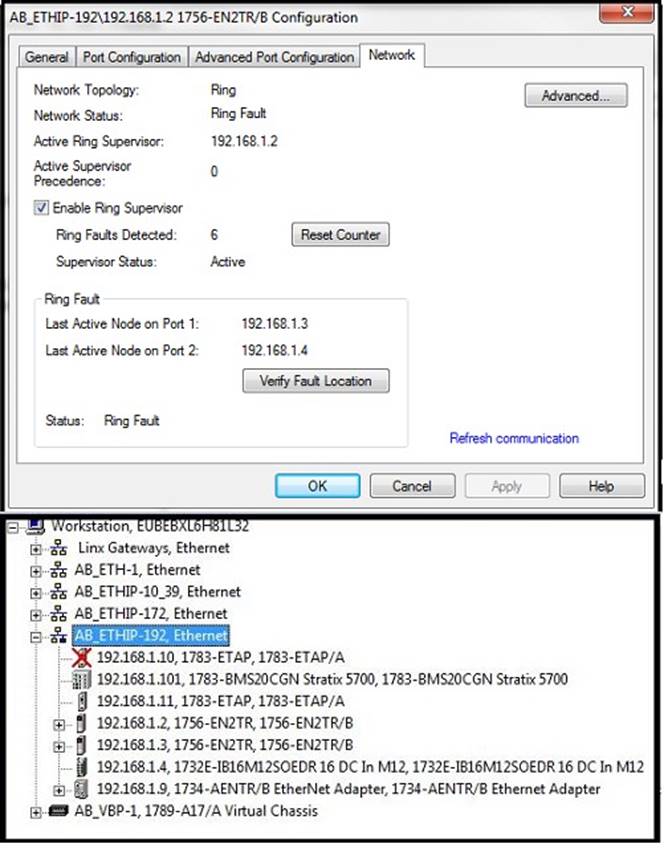Confirm the dialog with OK
The image size is (664, 848).
click(317, 486)
